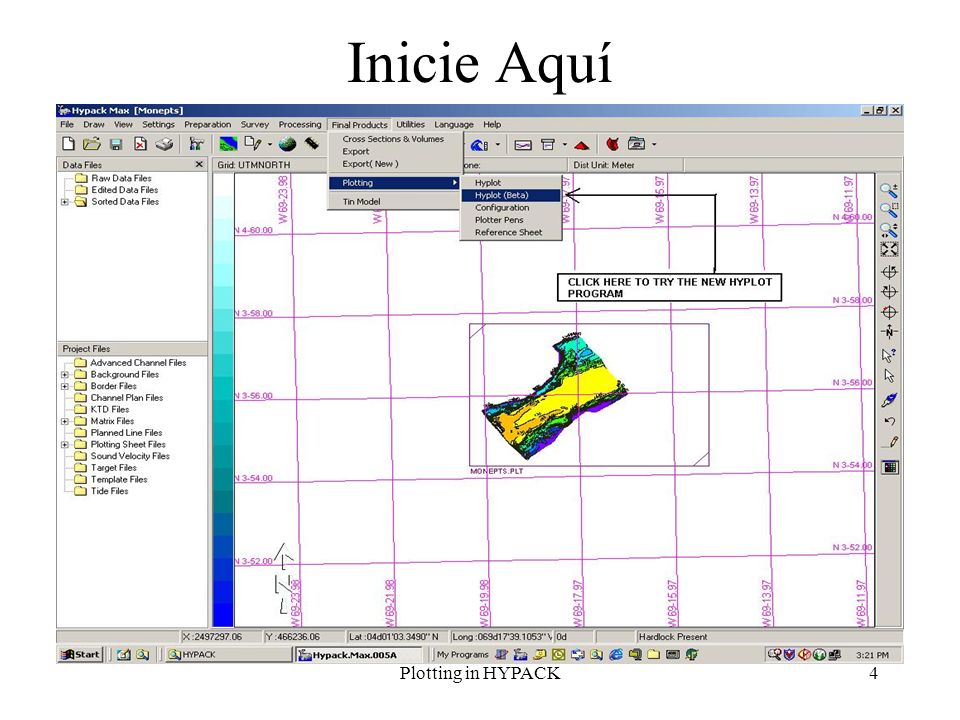The width and height of the screenshot is (960, 720).
Task: Expand the Sorted Data Files tree node
Action: 65,201
